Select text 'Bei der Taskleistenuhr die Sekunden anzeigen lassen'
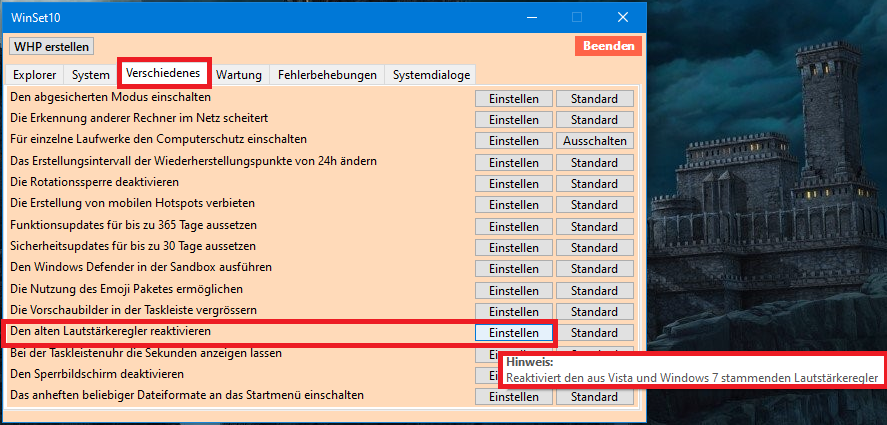Screen dimensions: 887x425 pos(146,353)
